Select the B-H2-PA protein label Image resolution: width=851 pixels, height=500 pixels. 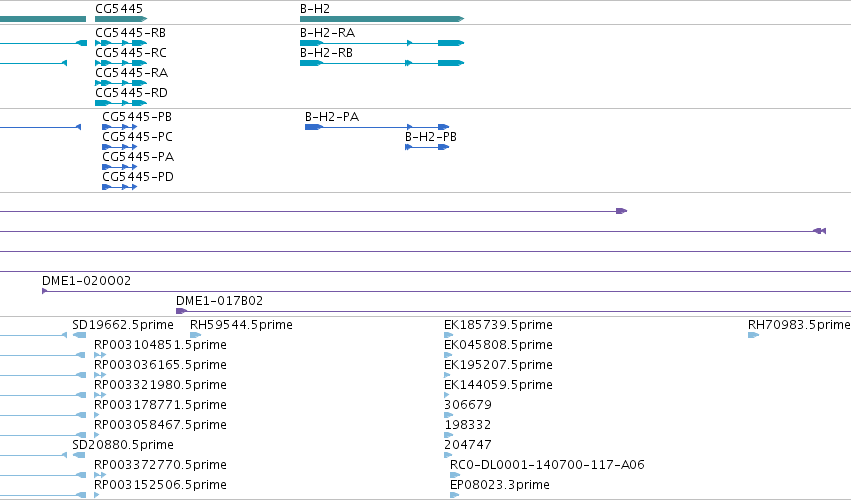point(332,117)
